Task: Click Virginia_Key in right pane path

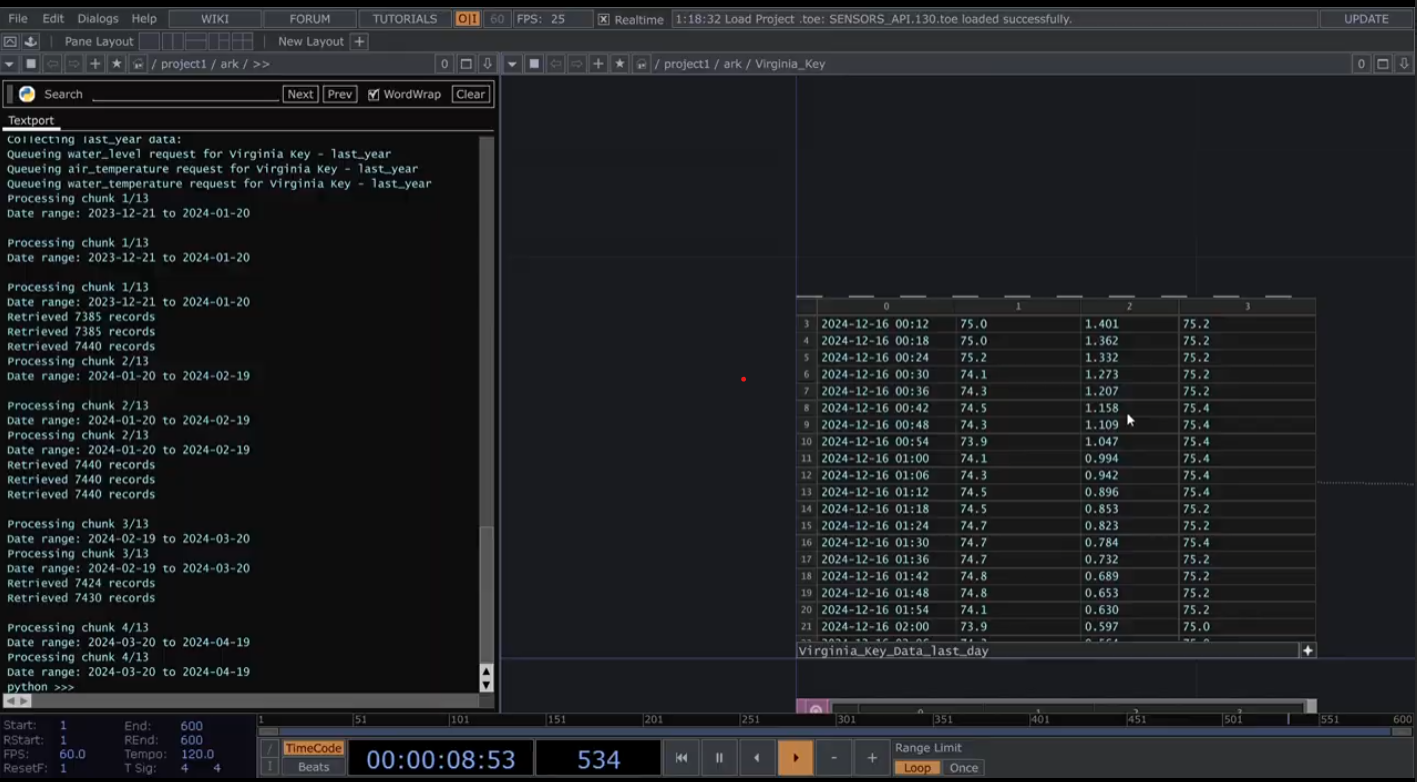Action: click(790, 64)
